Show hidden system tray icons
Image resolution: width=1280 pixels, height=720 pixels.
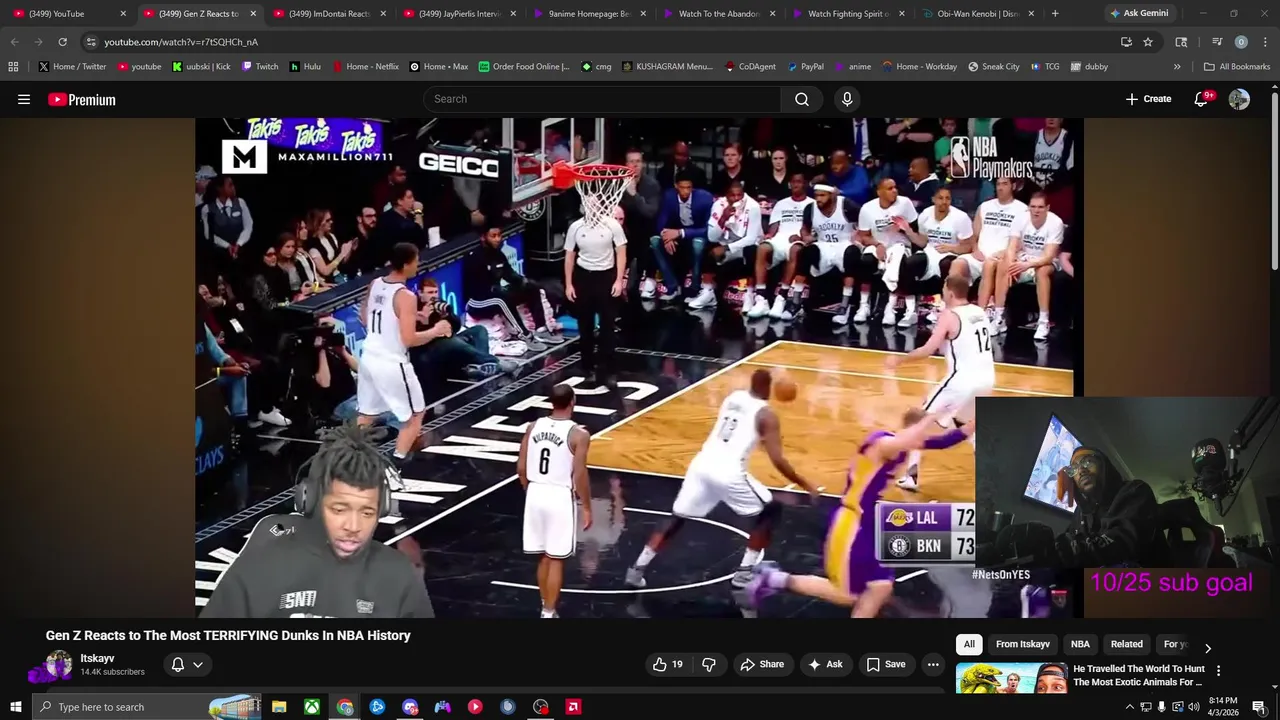[1130, 707]
